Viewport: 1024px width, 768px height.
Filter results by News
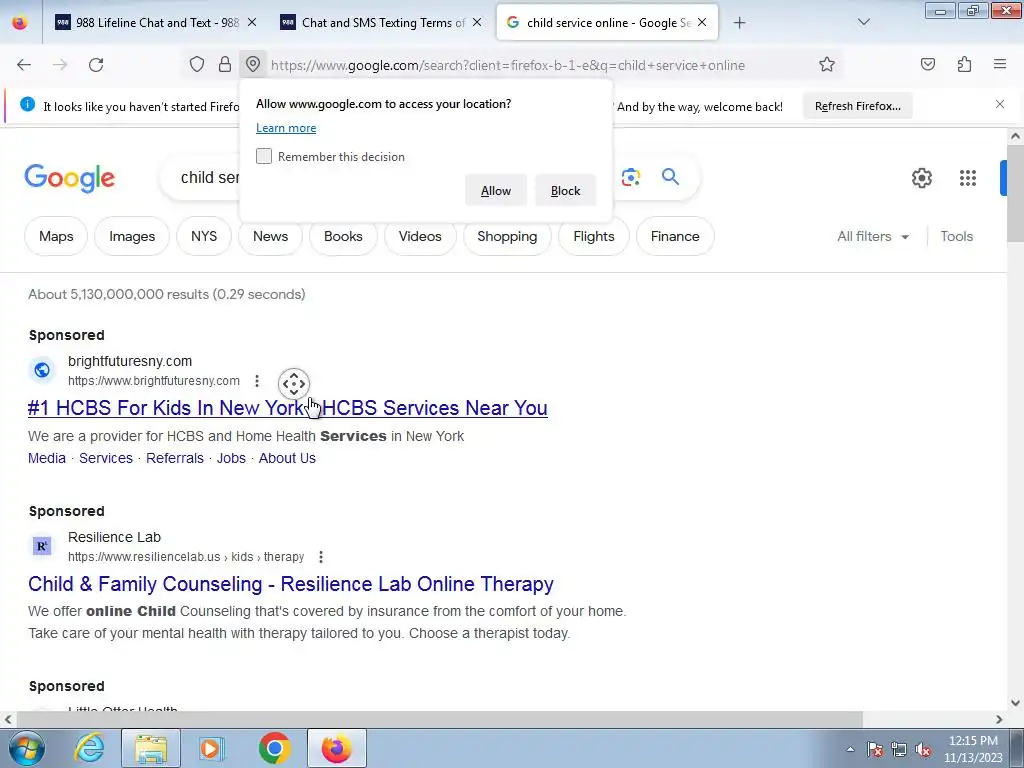270,236
